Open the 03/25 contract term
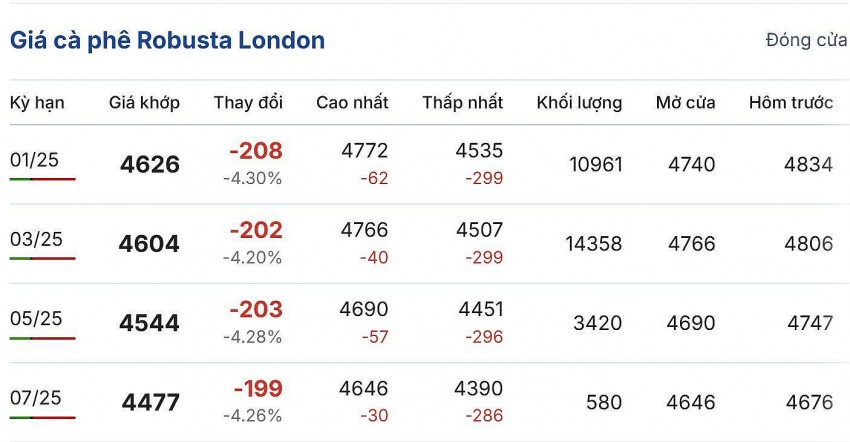 (x=36, y=239)
